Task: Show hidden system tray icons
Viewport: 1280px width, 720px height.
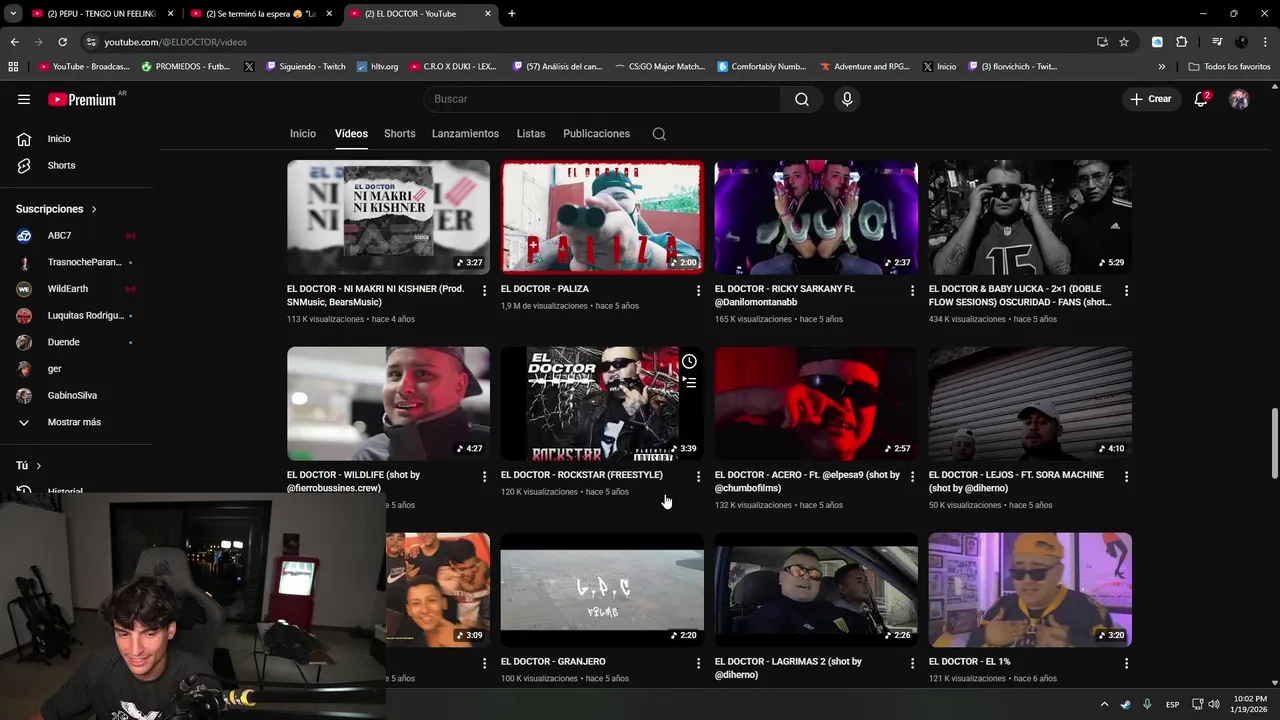Action: pyautogui.click(x=1104, y=704)
